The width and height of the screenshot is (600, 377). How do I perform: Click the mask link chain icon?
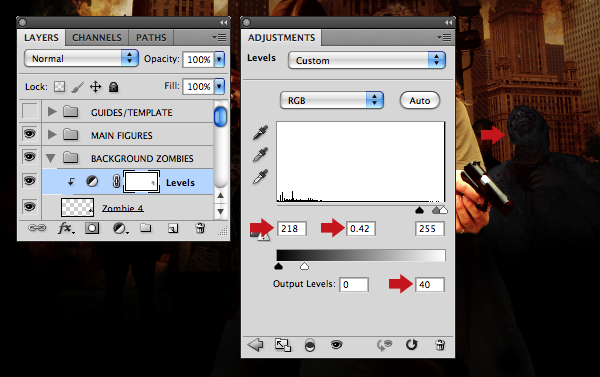tap(116, 181)
